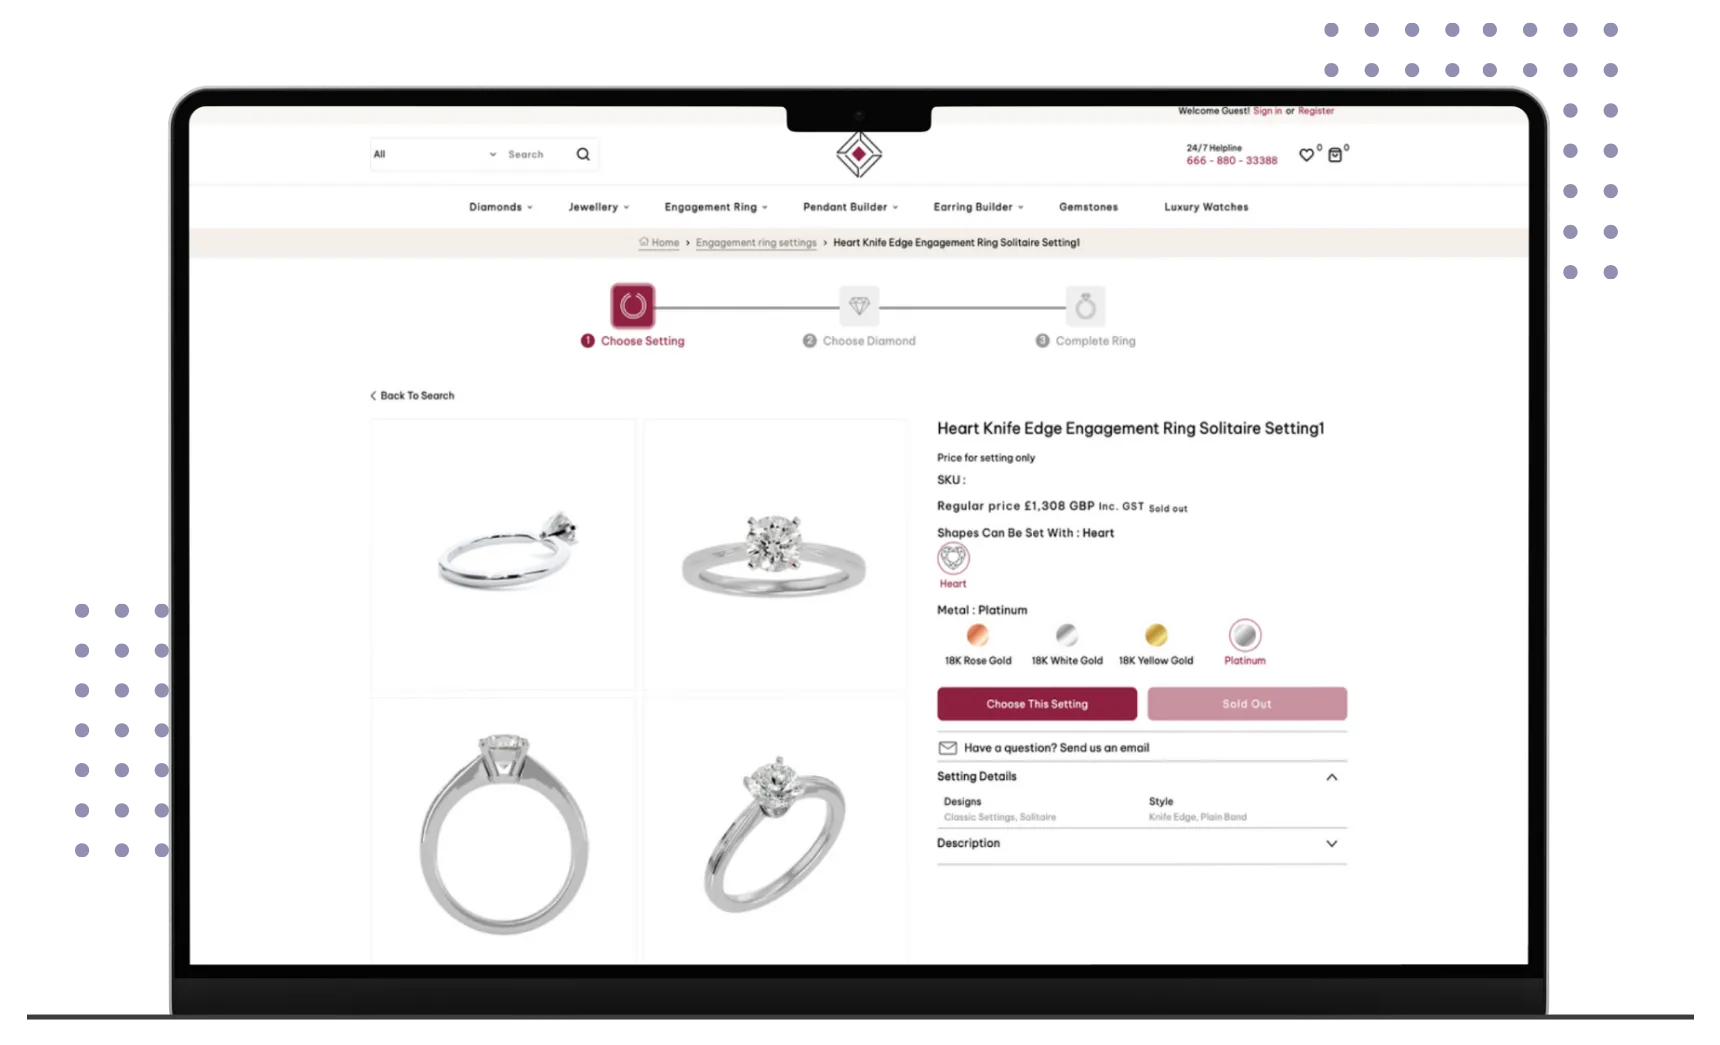This screenshot has height=1045, width=1720.
Task: Select the Platinum metal option
Action: point(1245,635)
